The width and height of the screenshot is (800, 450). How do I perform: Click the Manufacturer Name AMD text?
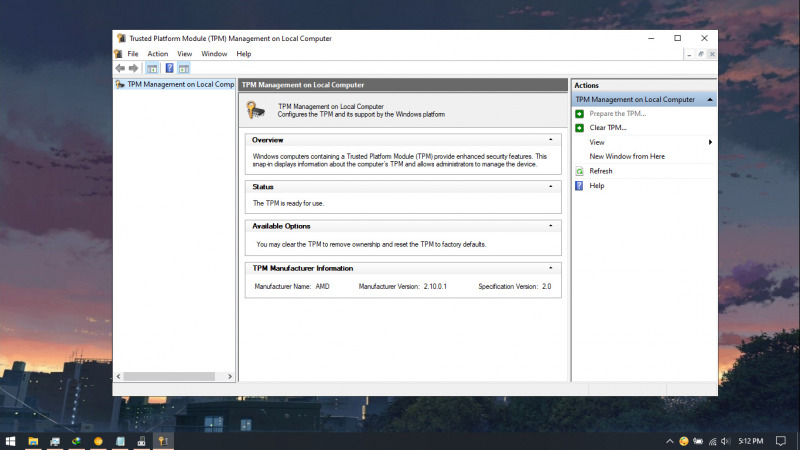click(x=292, y=287)
